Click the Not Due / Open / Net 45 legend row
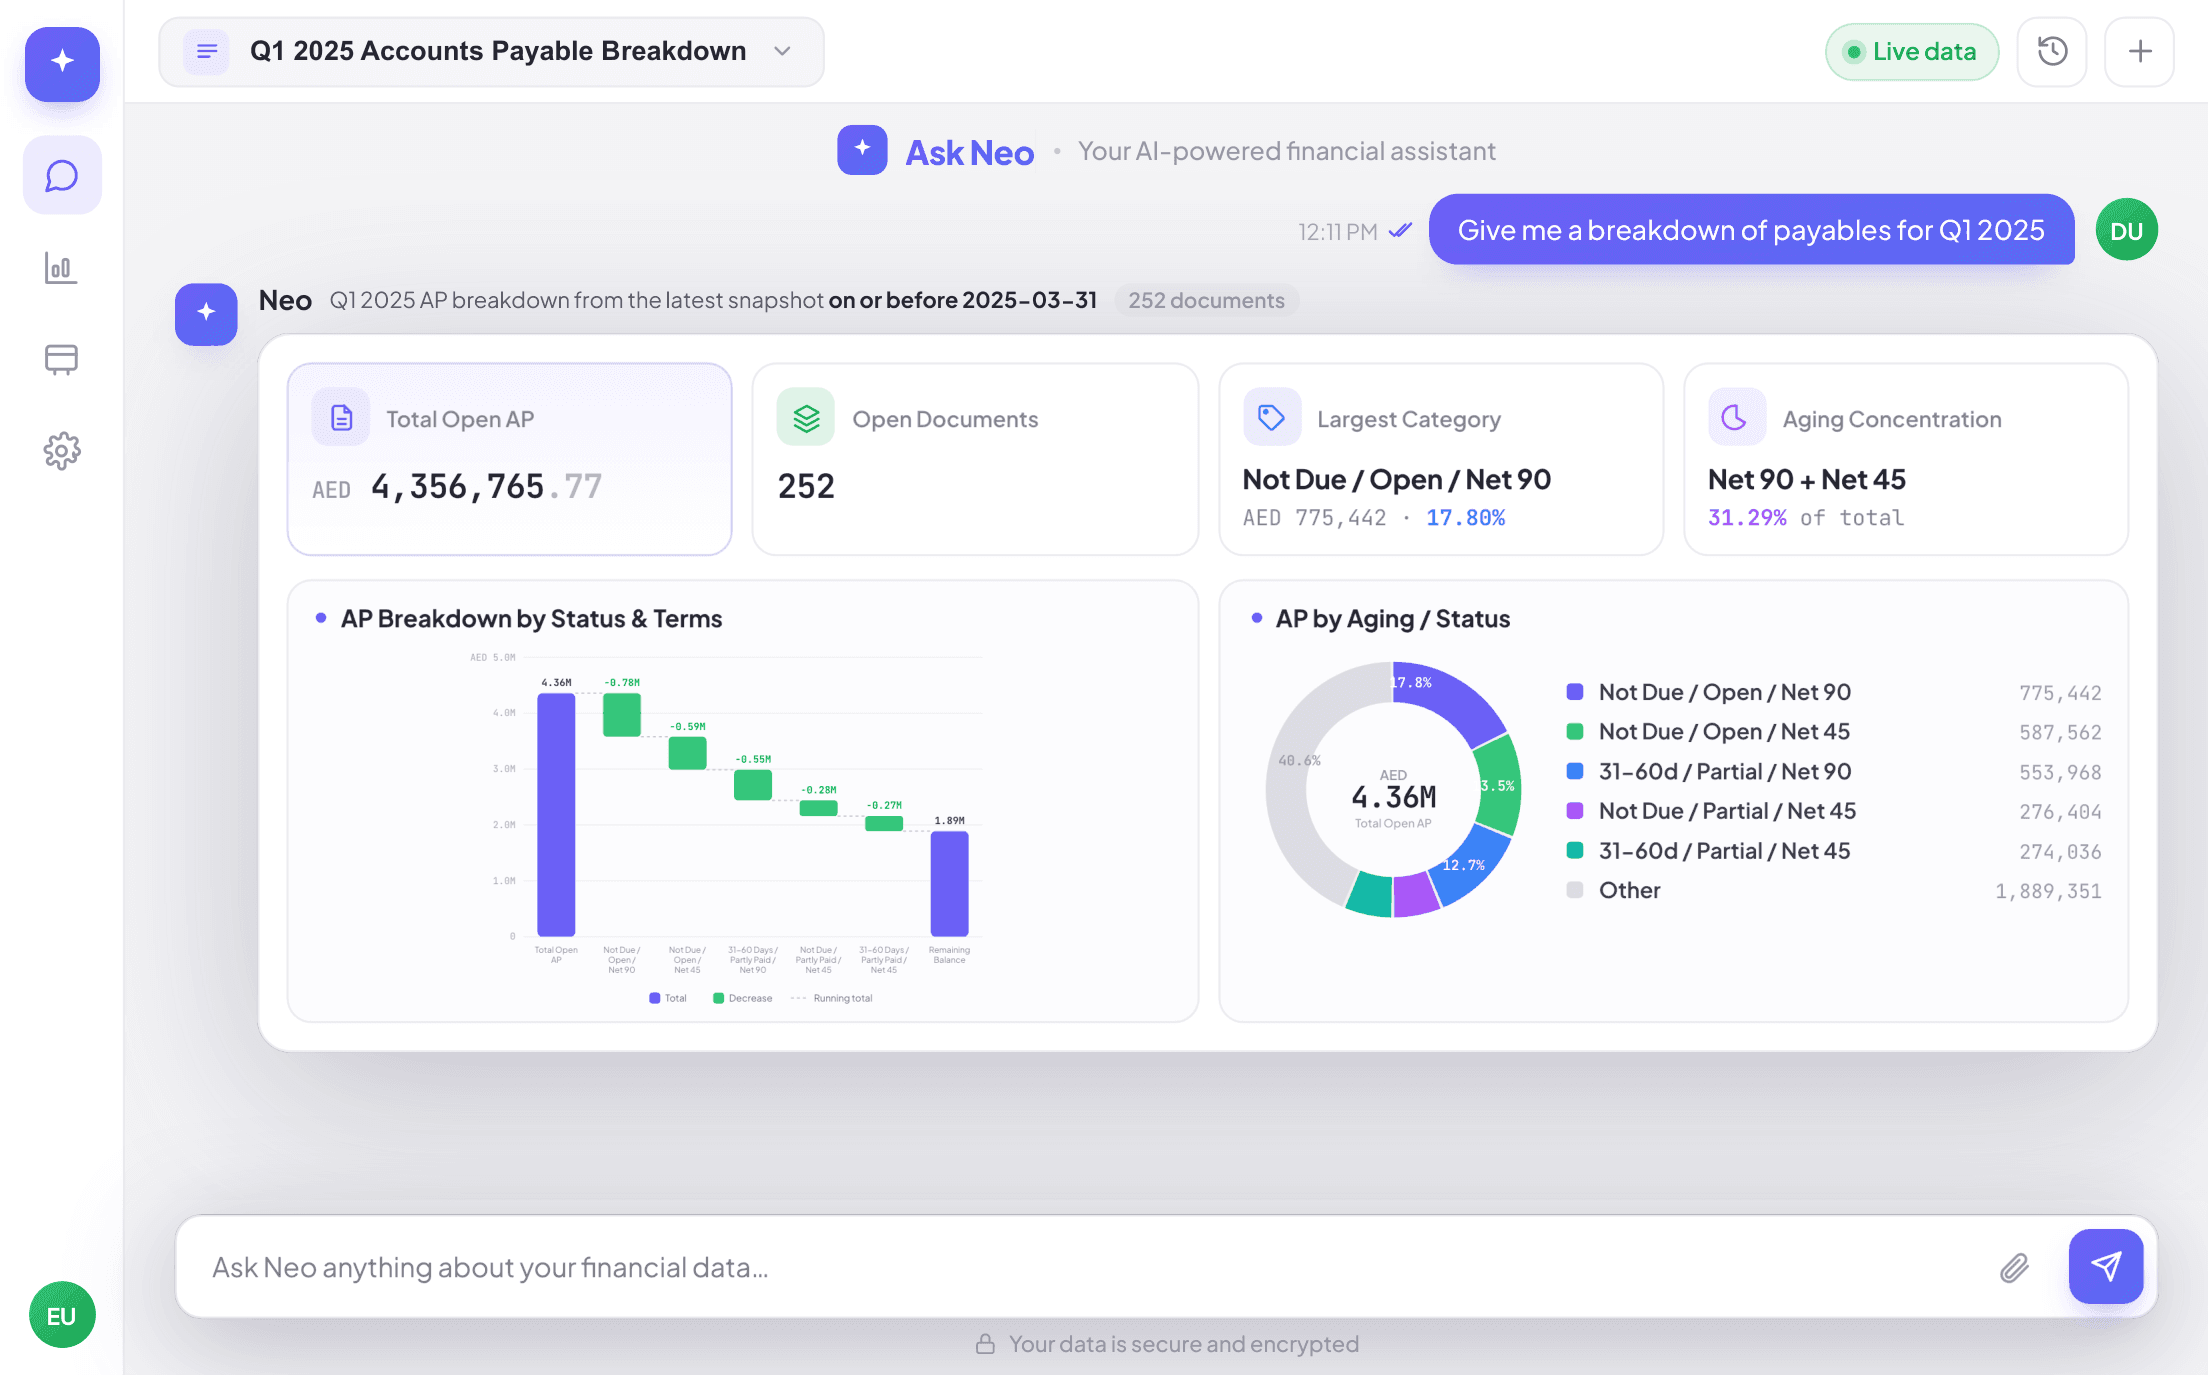 point(1834,732)
